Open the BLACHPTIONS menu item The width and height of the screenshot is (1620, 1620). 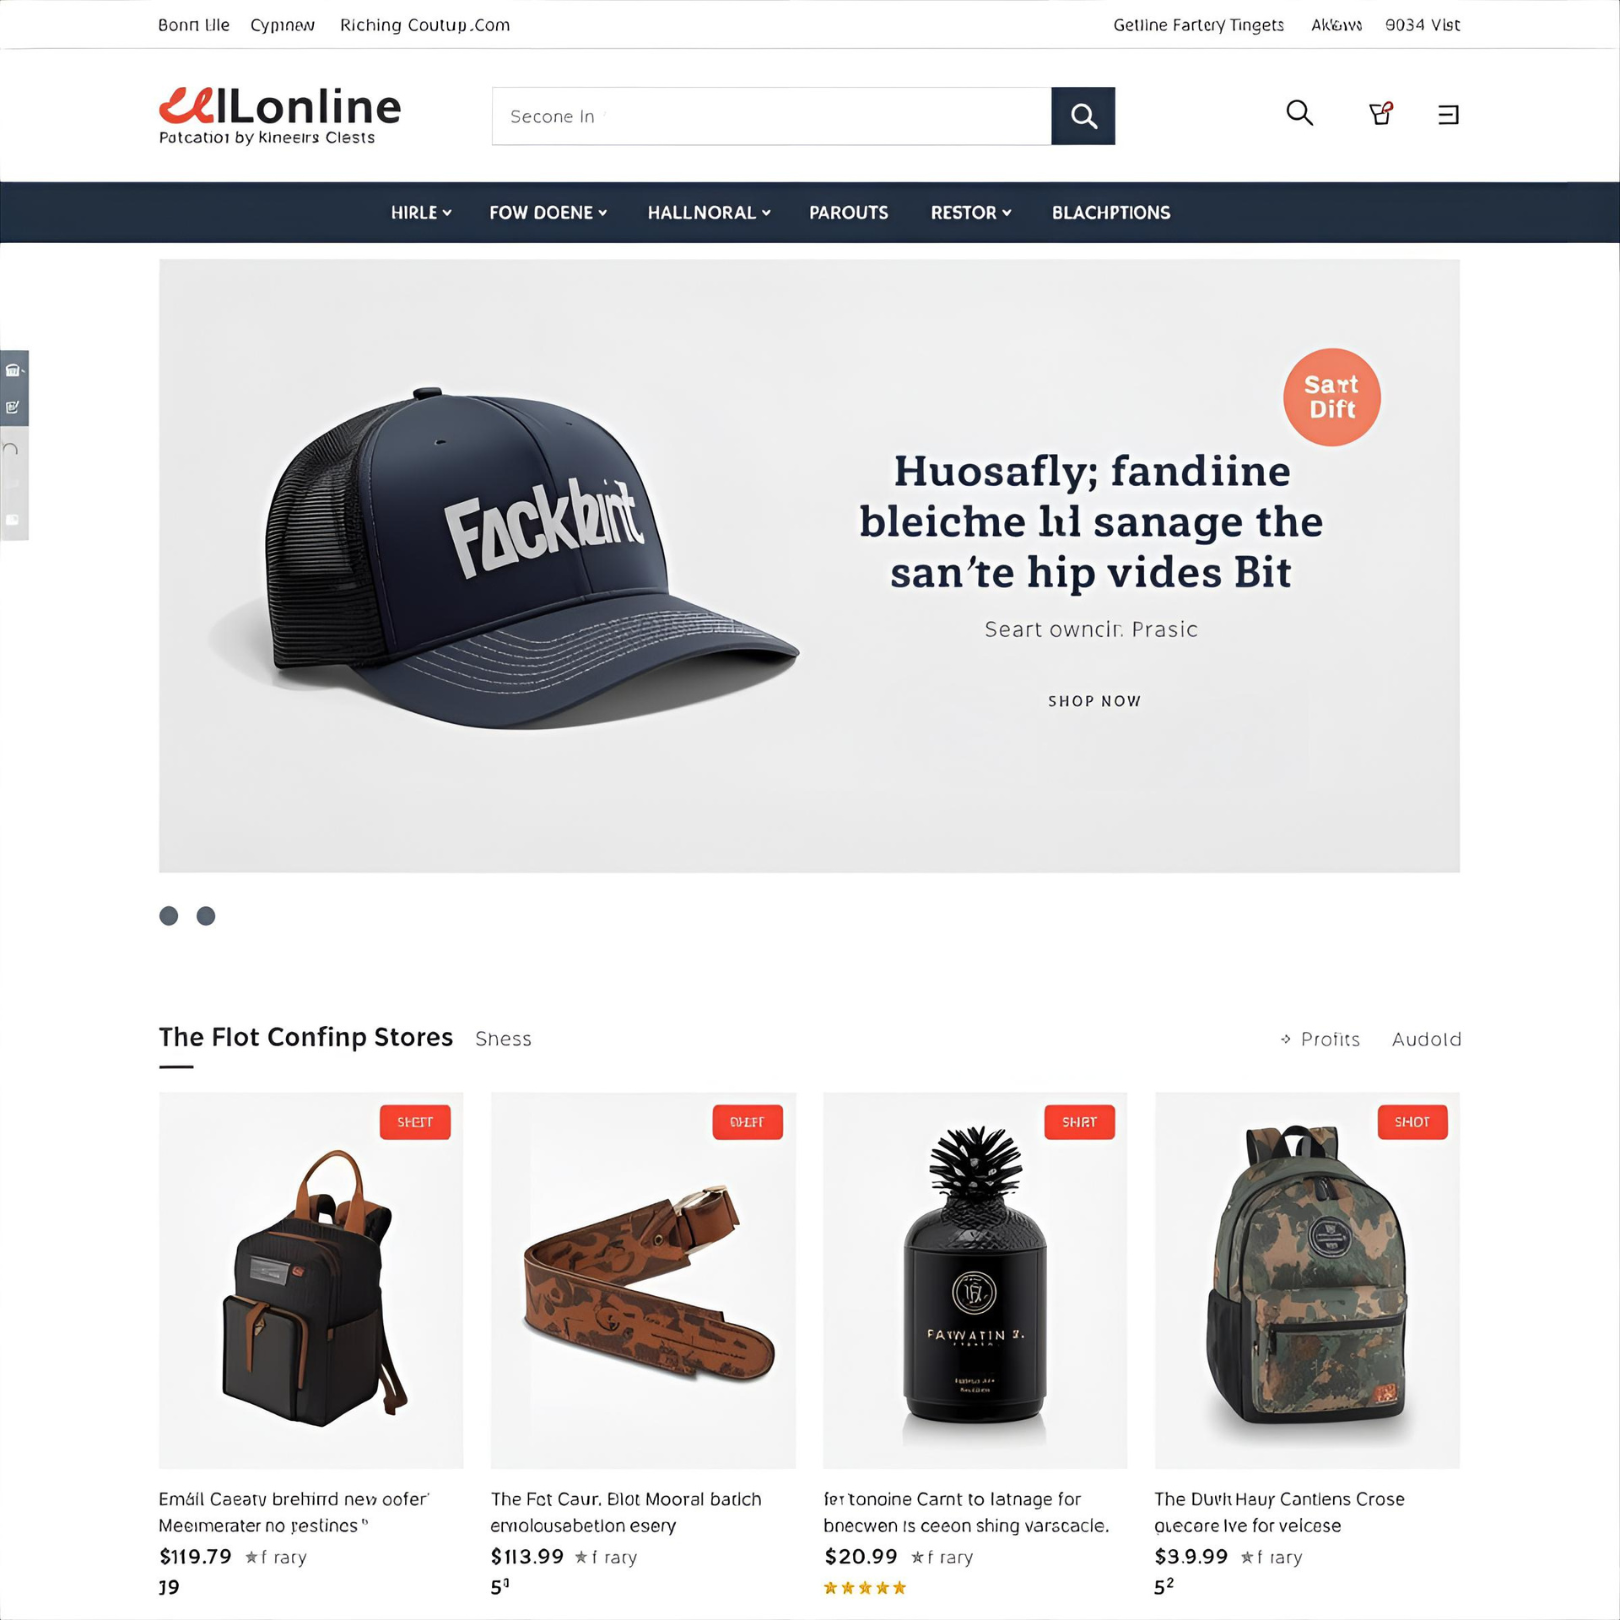1110,213
